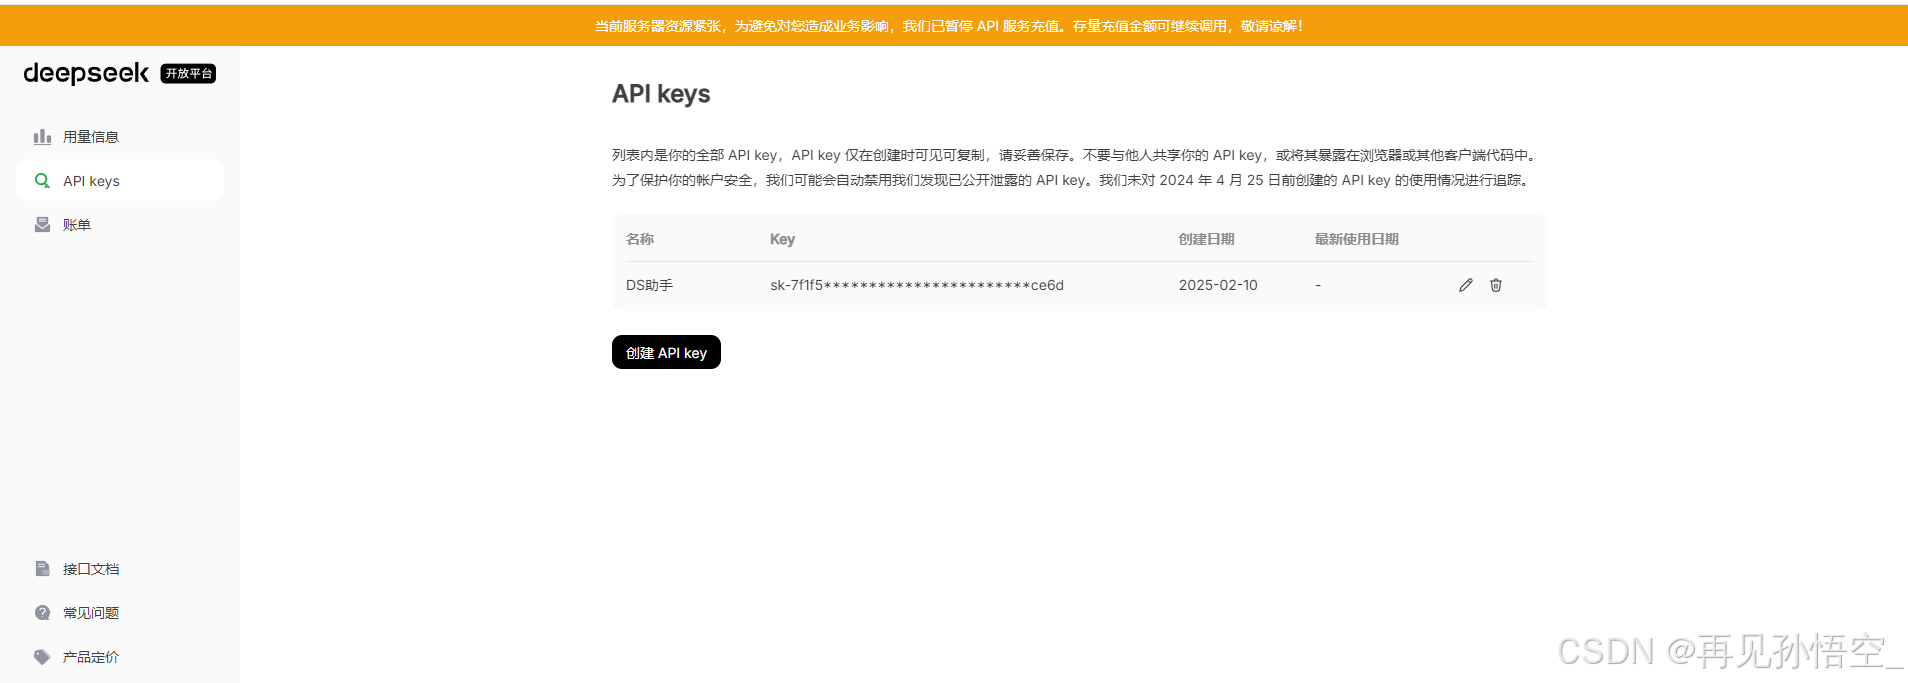Click the product pricing tag icon
Image resolution: width=1908 pixels, height=683 pixels.
42,657
